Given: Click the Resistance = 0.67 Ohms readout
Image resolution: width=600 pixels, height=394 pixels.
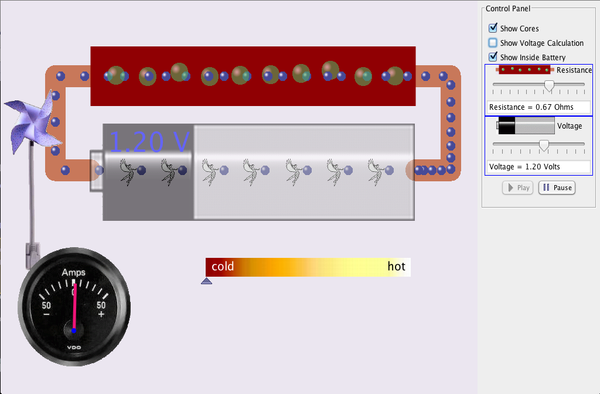Looking at the screenshot, I should [x=539, y=107].
